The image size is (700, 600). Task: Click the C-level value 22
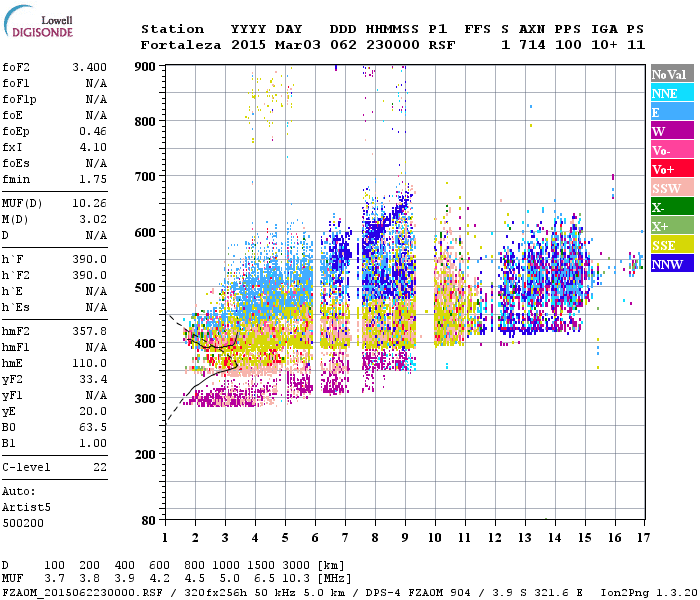[x=100, y=467]
